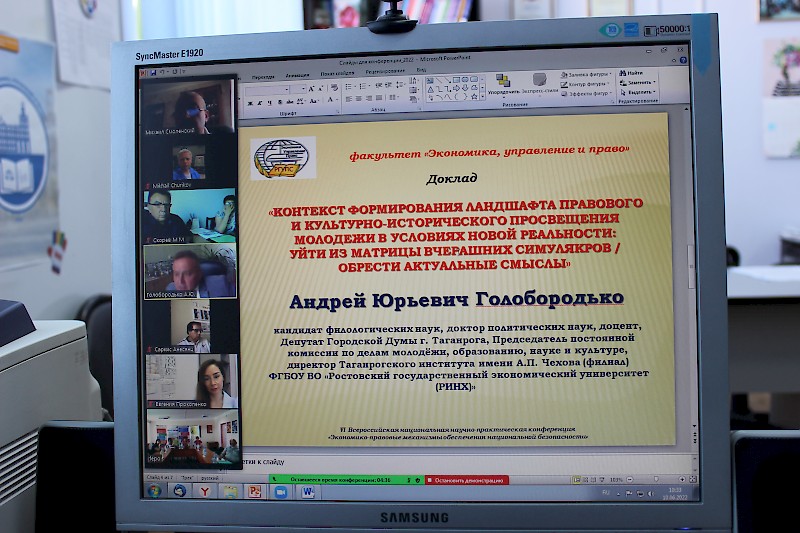Click the PowerPoint taskbar icon
The image size is (800, 533).
point(255,492)
